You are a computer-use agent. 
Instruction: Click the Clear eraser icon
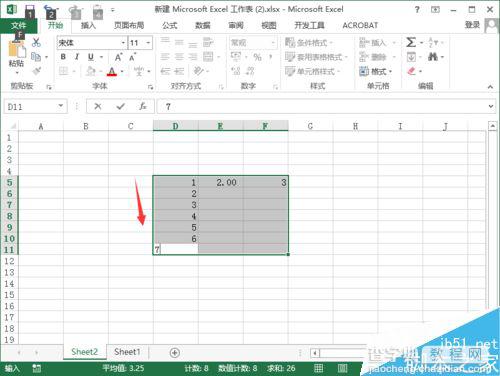[412, 71]
